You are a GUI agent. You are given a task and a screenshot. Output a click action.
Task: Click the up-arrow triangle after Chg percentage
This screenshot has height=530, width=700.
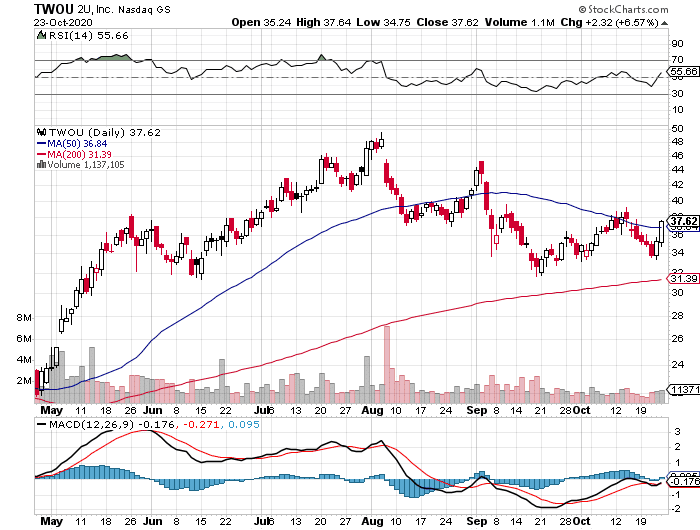click(x=665, y=23)
